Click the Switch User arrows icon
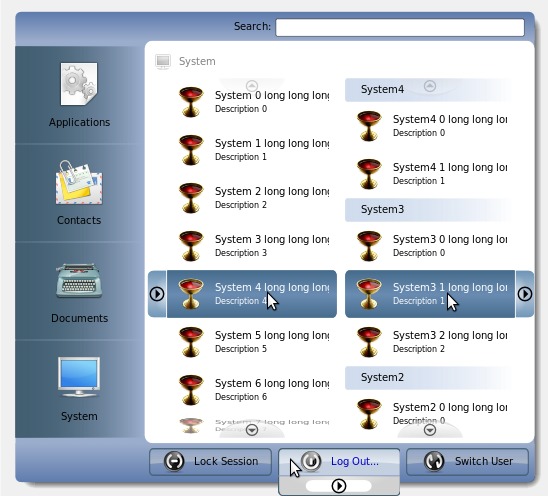This screenshot has width=548, height=496. [x=434, y=461]
